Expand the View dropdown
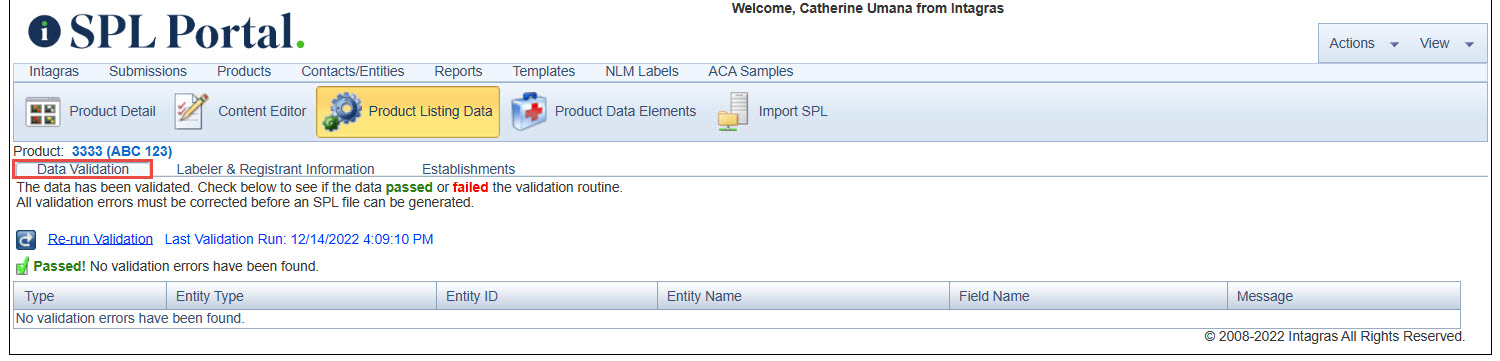Screen dimensions: 1500x361 tap(1447, 43)
